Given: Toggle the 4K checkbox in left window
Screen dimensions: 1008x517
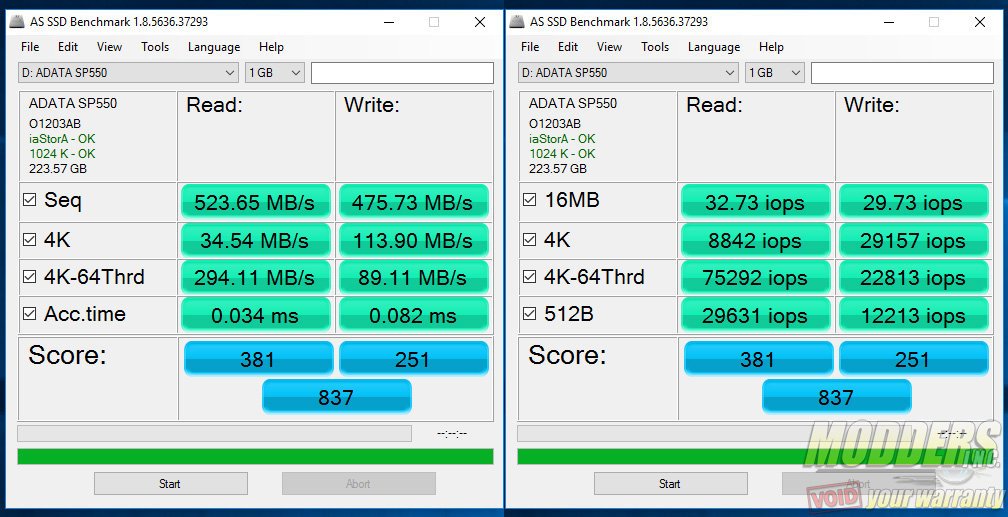Looking at the screenshot, I should (30, 240).
